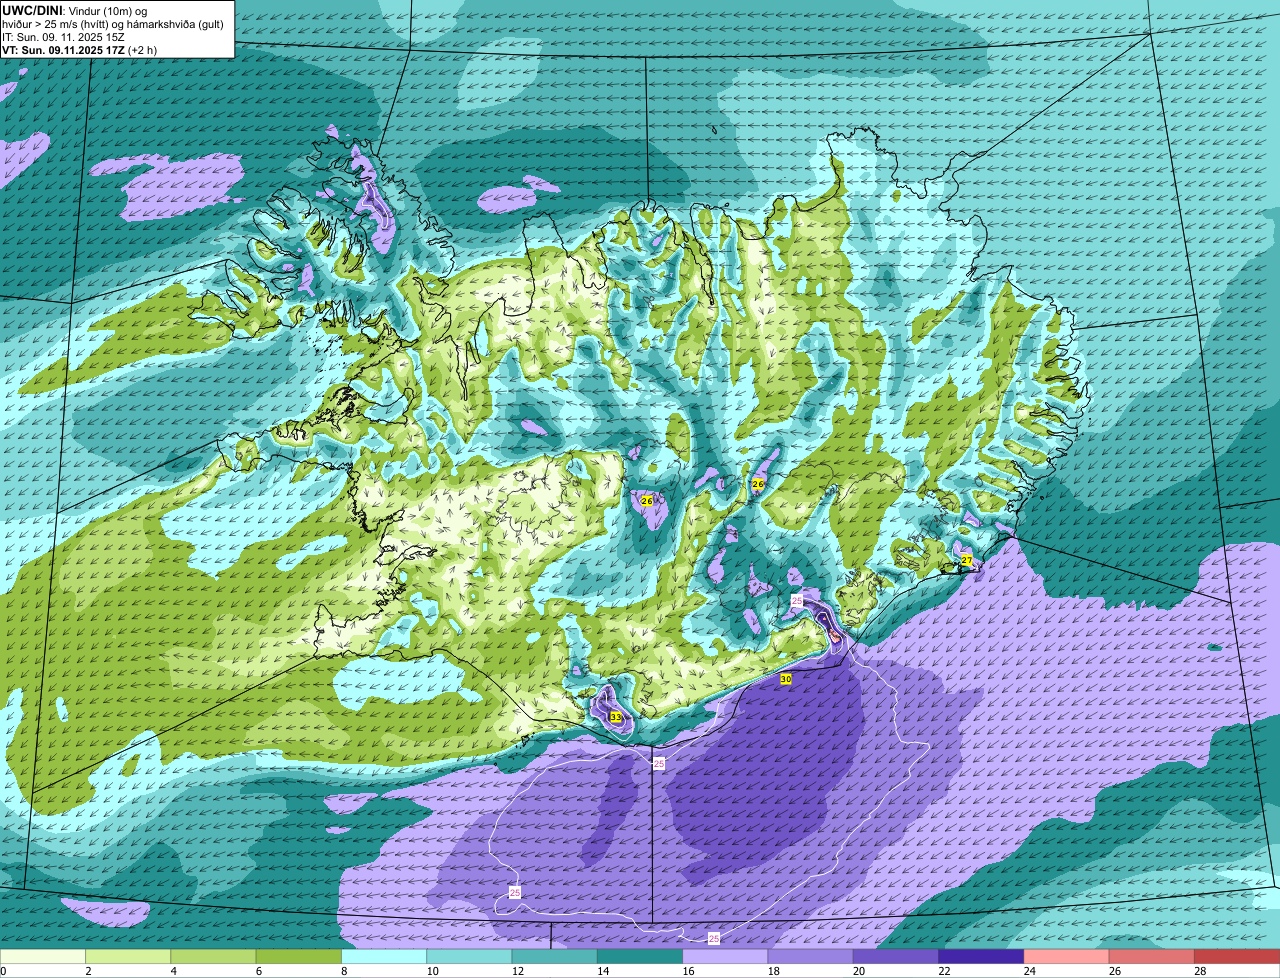Click the legend scale number 14
The width and height of the screenshot is (1280, 978).
coord(602,971)
